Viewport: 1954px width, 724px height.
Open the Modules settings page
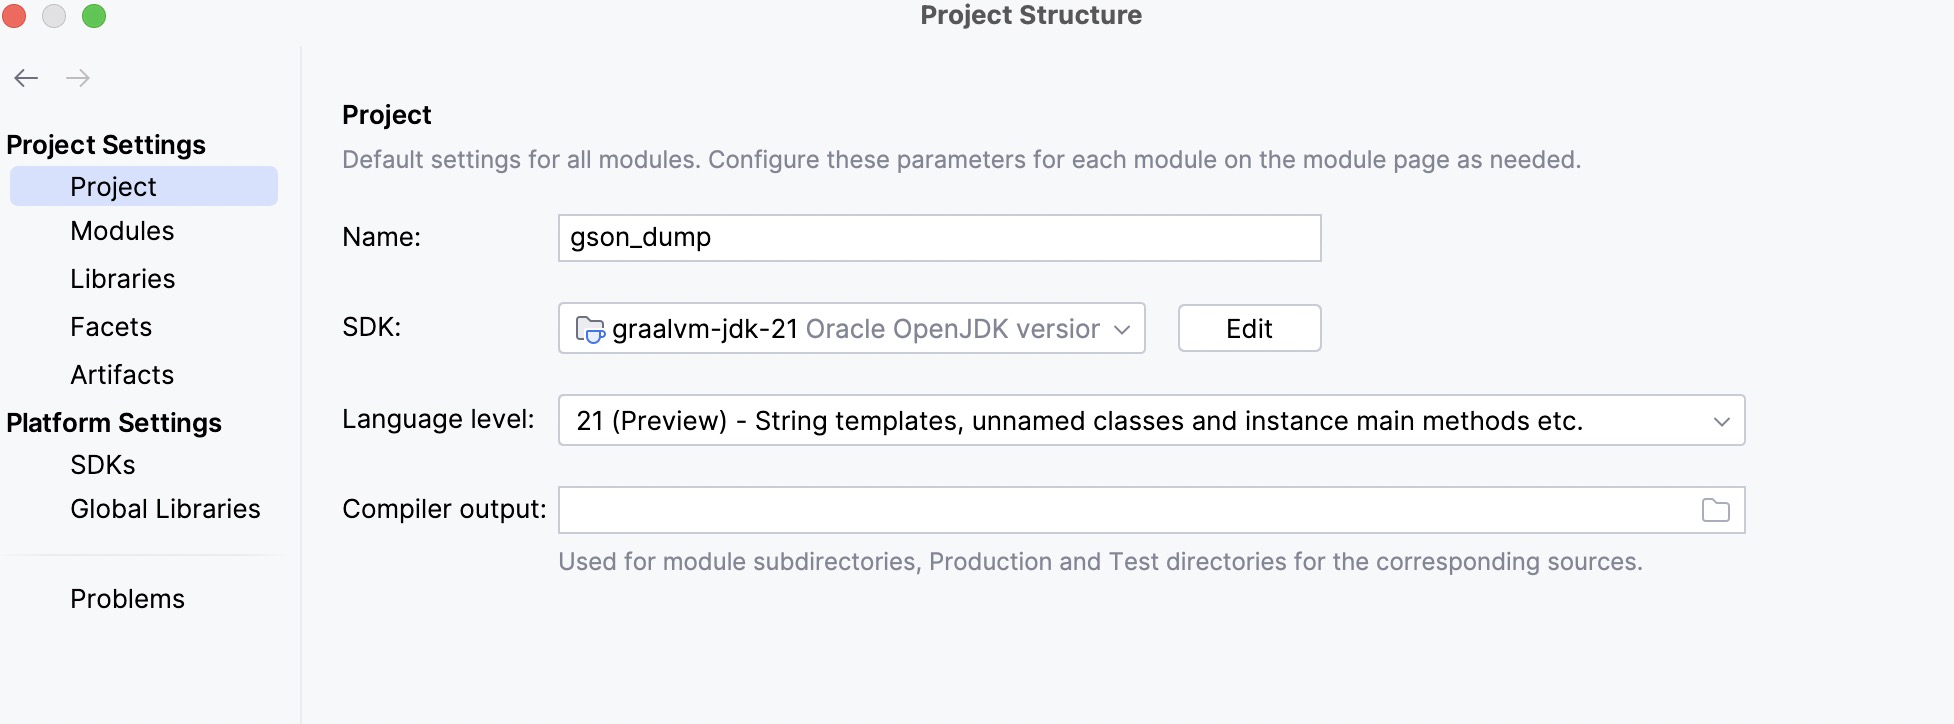coord(122,231)
